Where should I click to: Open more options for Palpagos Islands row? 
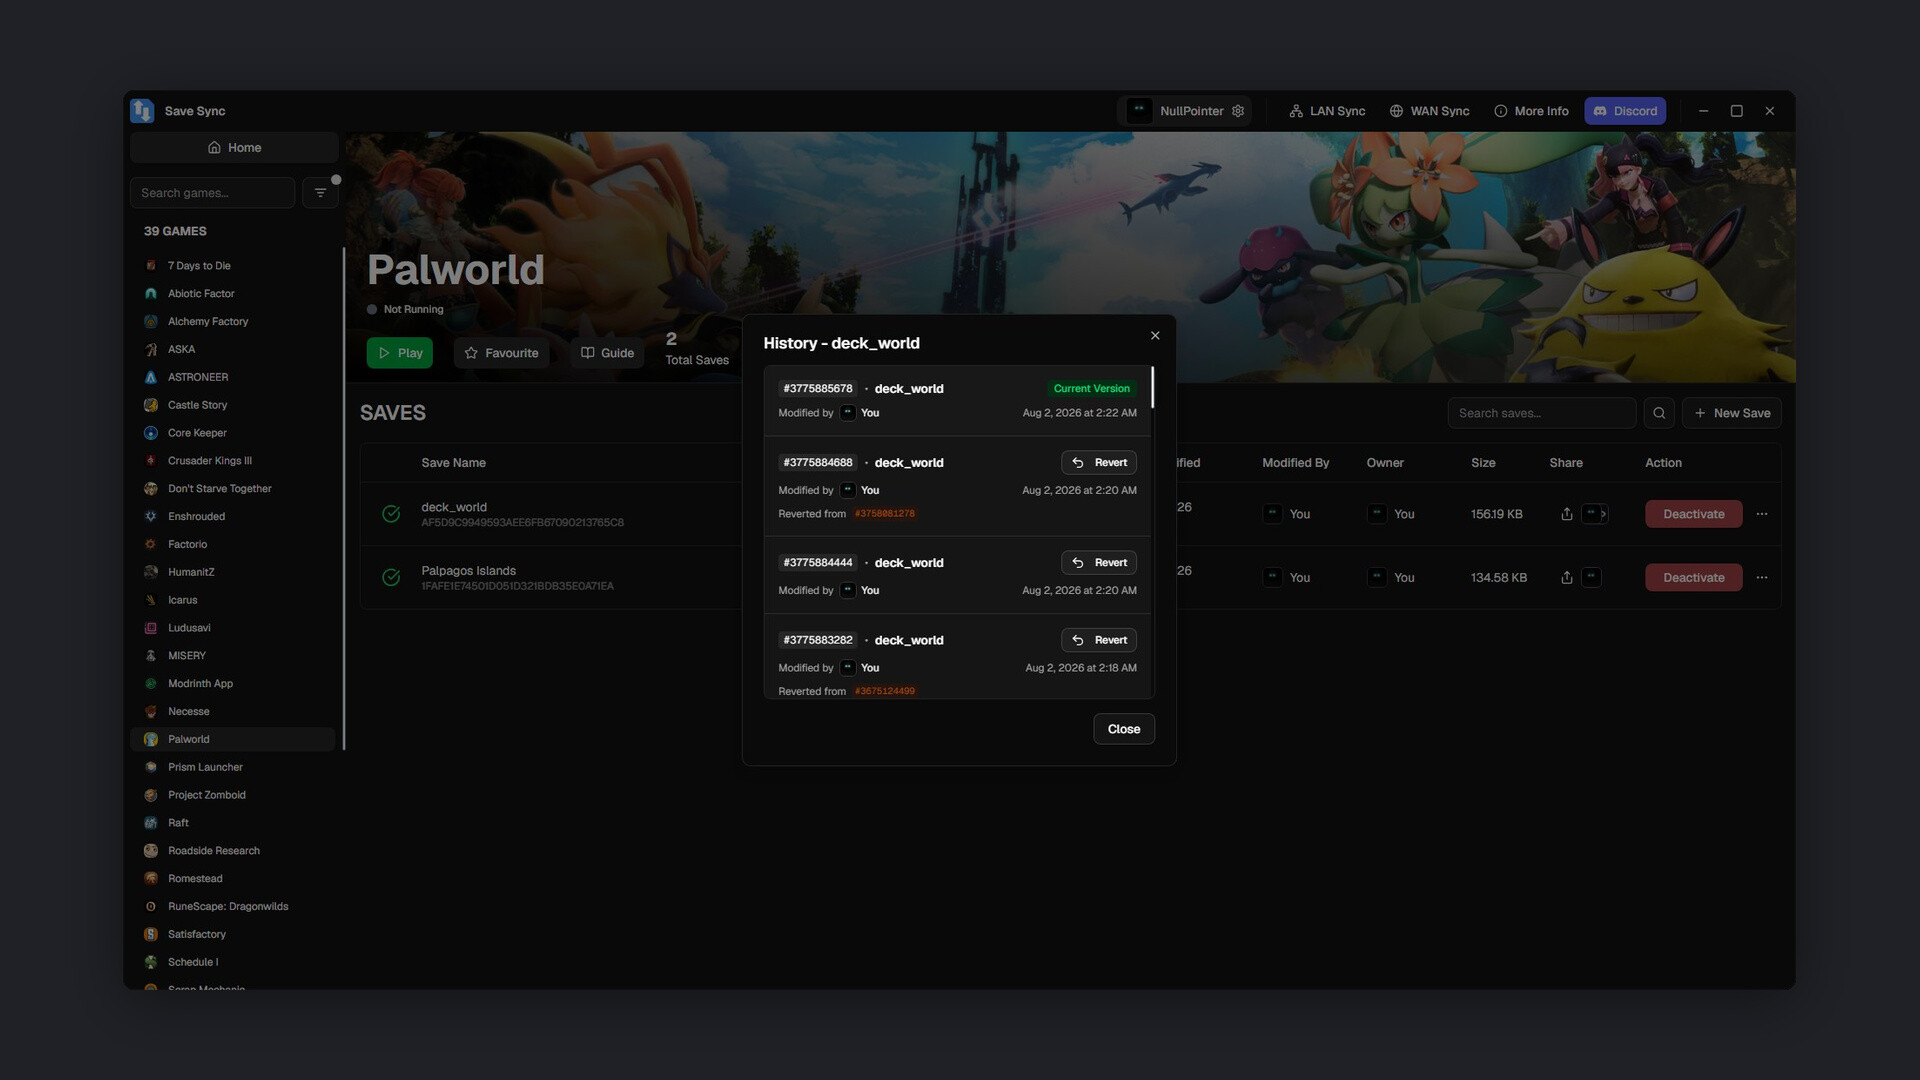coord(1762,578)
